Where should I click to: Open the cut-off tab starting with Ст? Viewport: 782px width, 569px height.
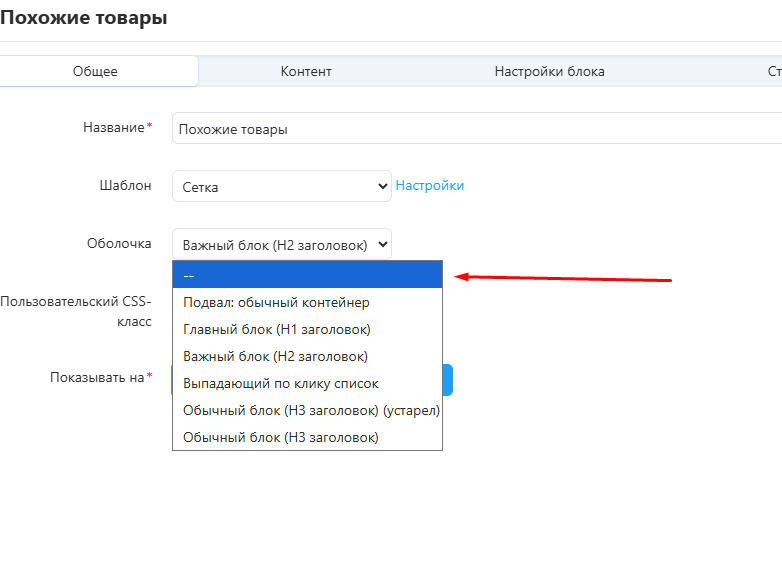pos(773,71)
